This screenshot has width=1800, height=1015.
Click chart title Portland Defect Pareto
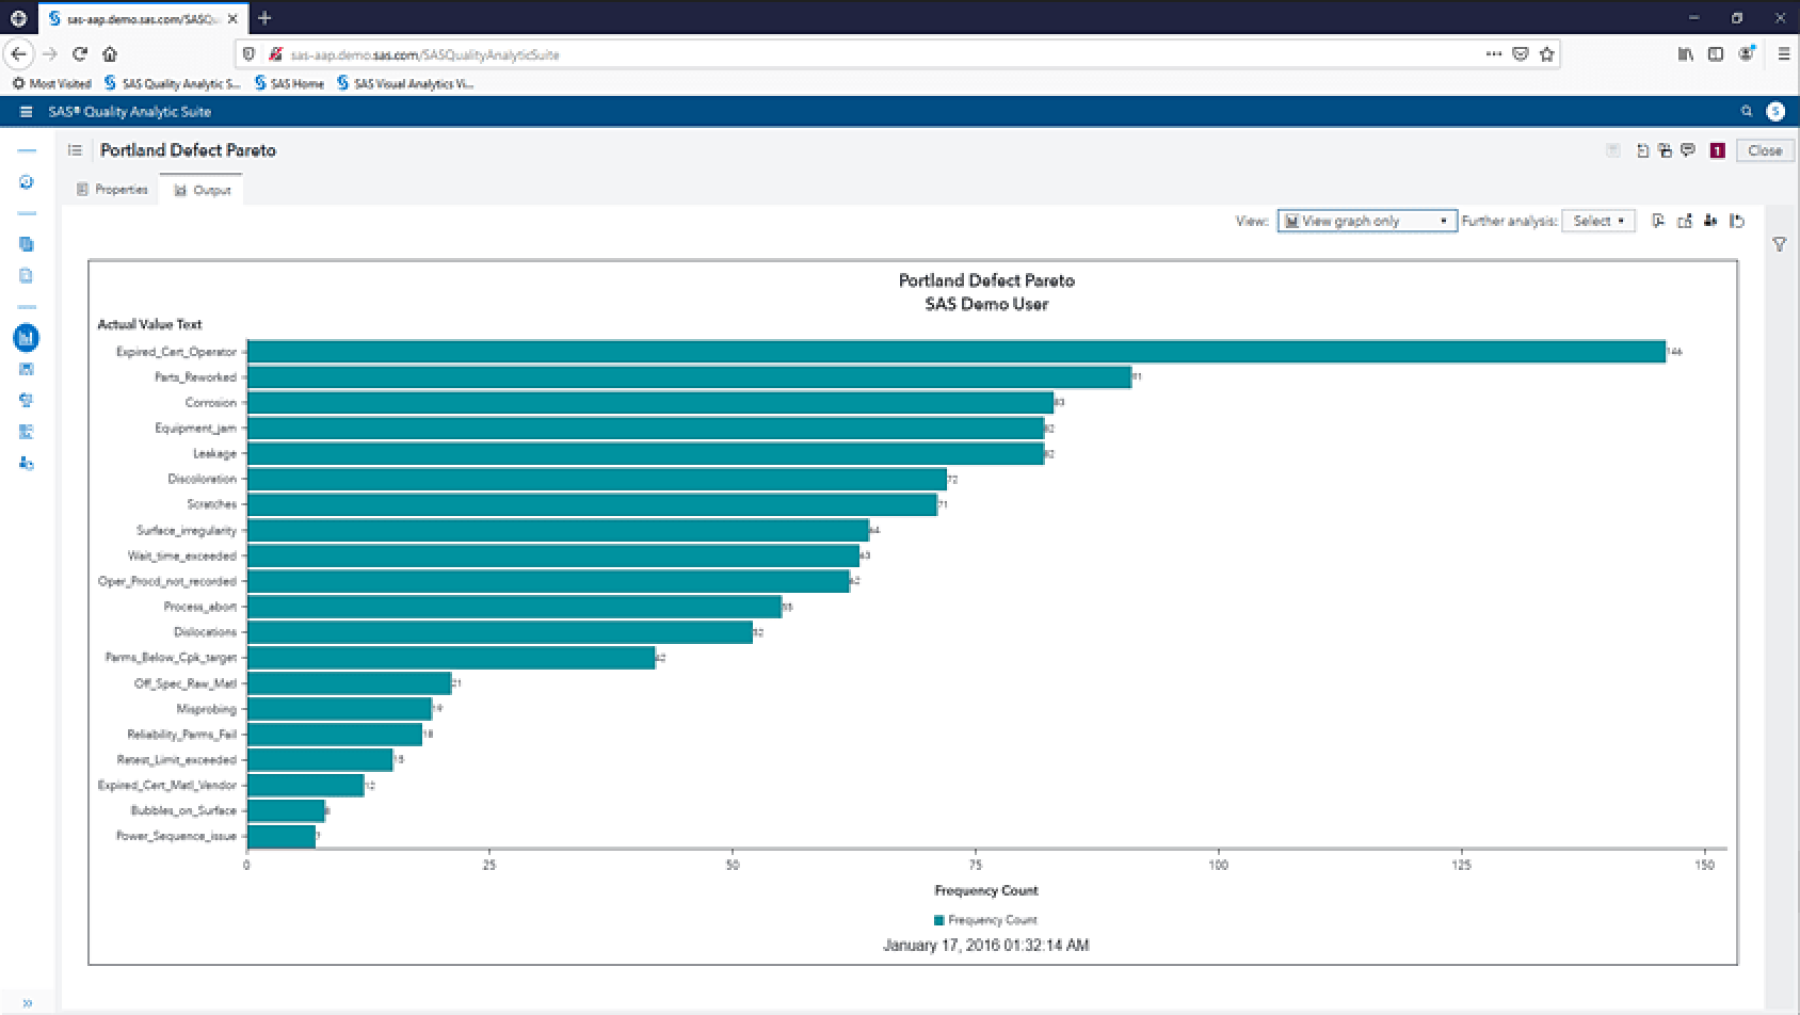(986, 281)
